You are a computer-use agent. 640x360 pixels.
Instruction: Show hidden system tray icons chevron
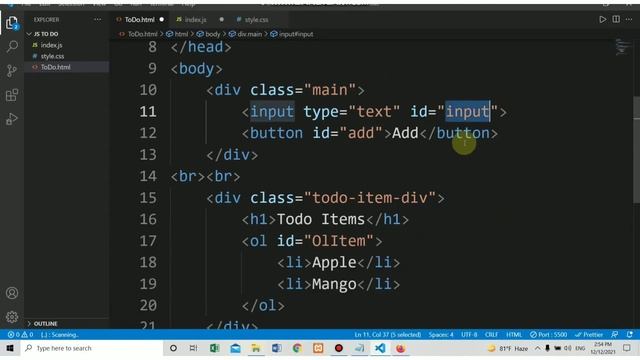click(538, 348)
